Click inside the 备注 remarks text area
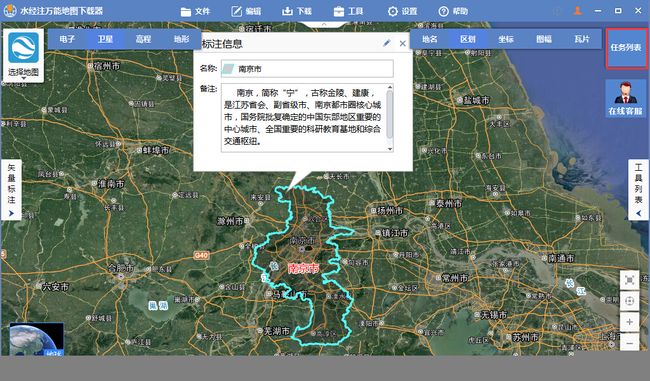650x381 pixels. [x=303, y=118]
